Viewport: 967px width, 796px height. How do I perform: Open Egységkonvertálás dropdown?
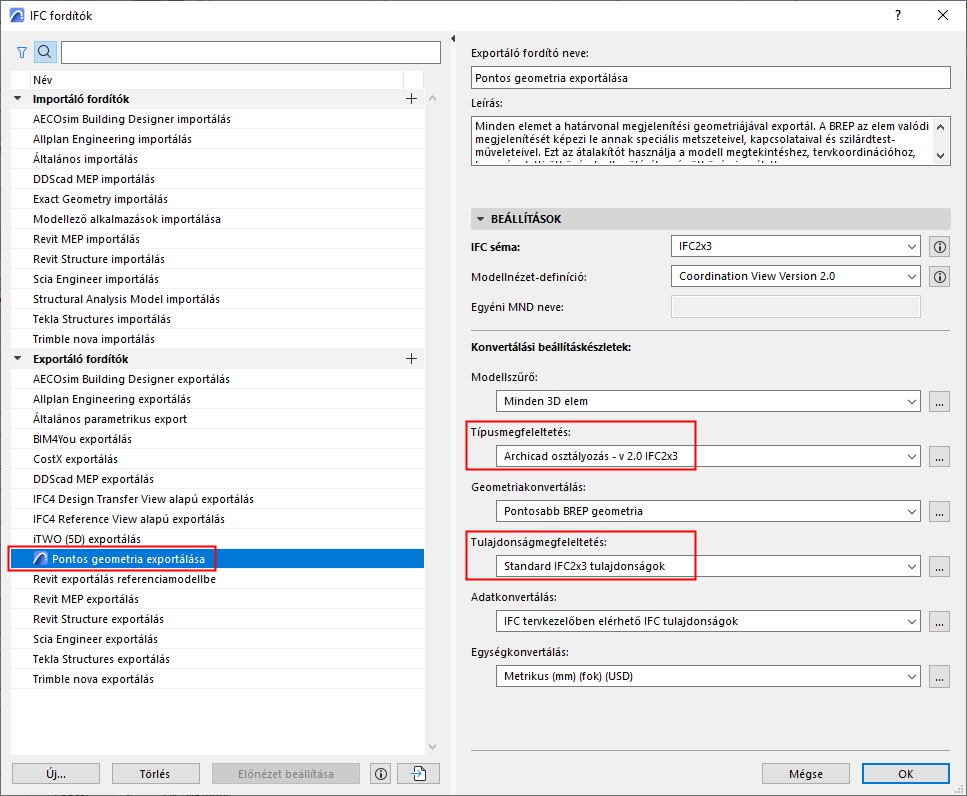click(x=708, y=676)
